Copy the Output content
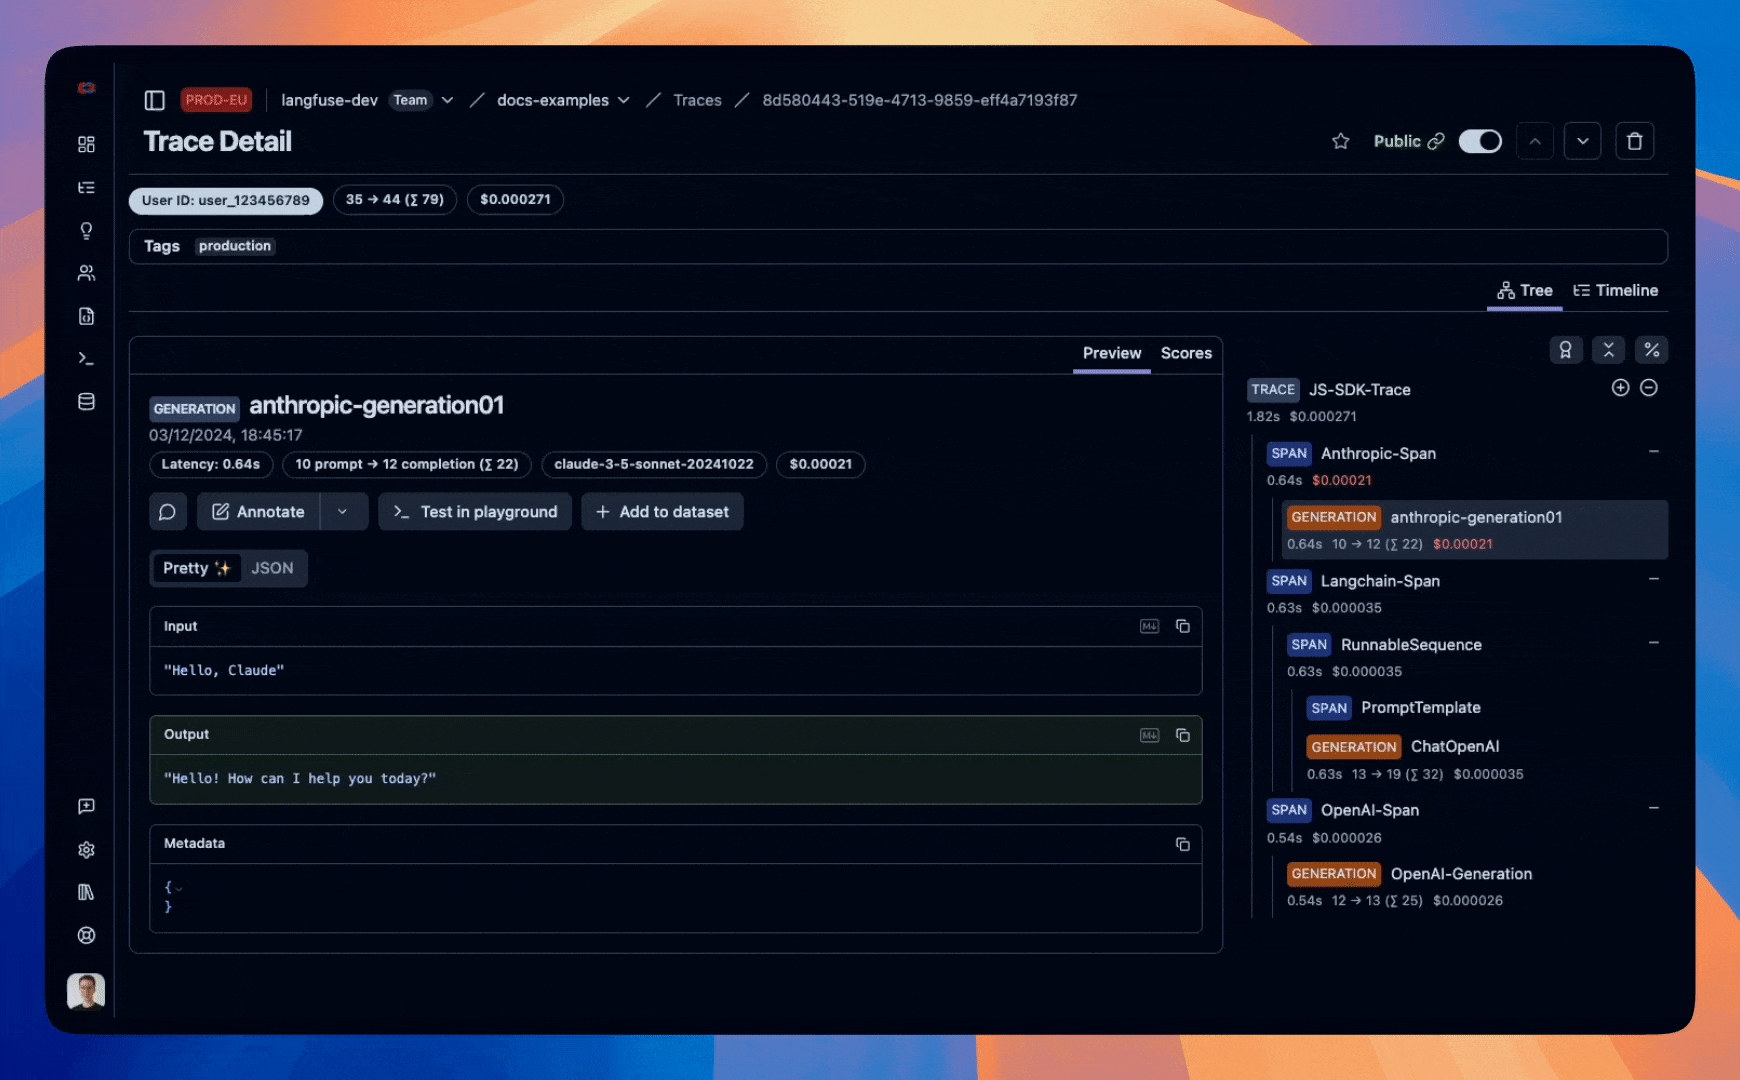Image resolution: width=1740 pixels, height=1080 pixels. (x=1183, y=735)
